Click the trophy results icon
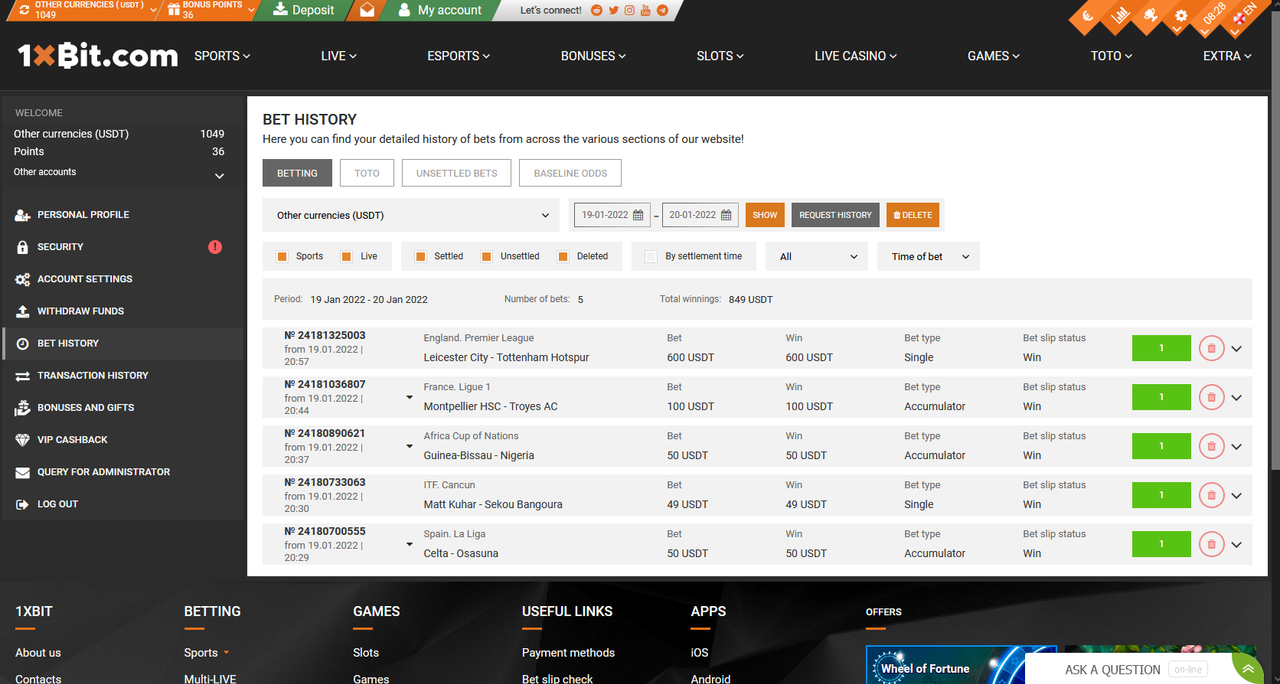 (1151, 16)
